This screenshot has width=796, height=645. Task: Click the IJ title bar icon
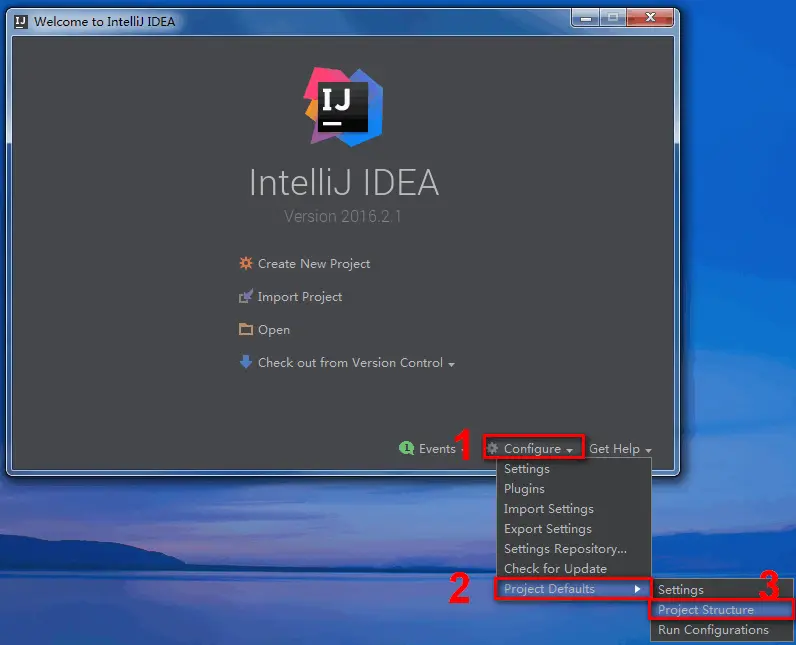[21, 21]
